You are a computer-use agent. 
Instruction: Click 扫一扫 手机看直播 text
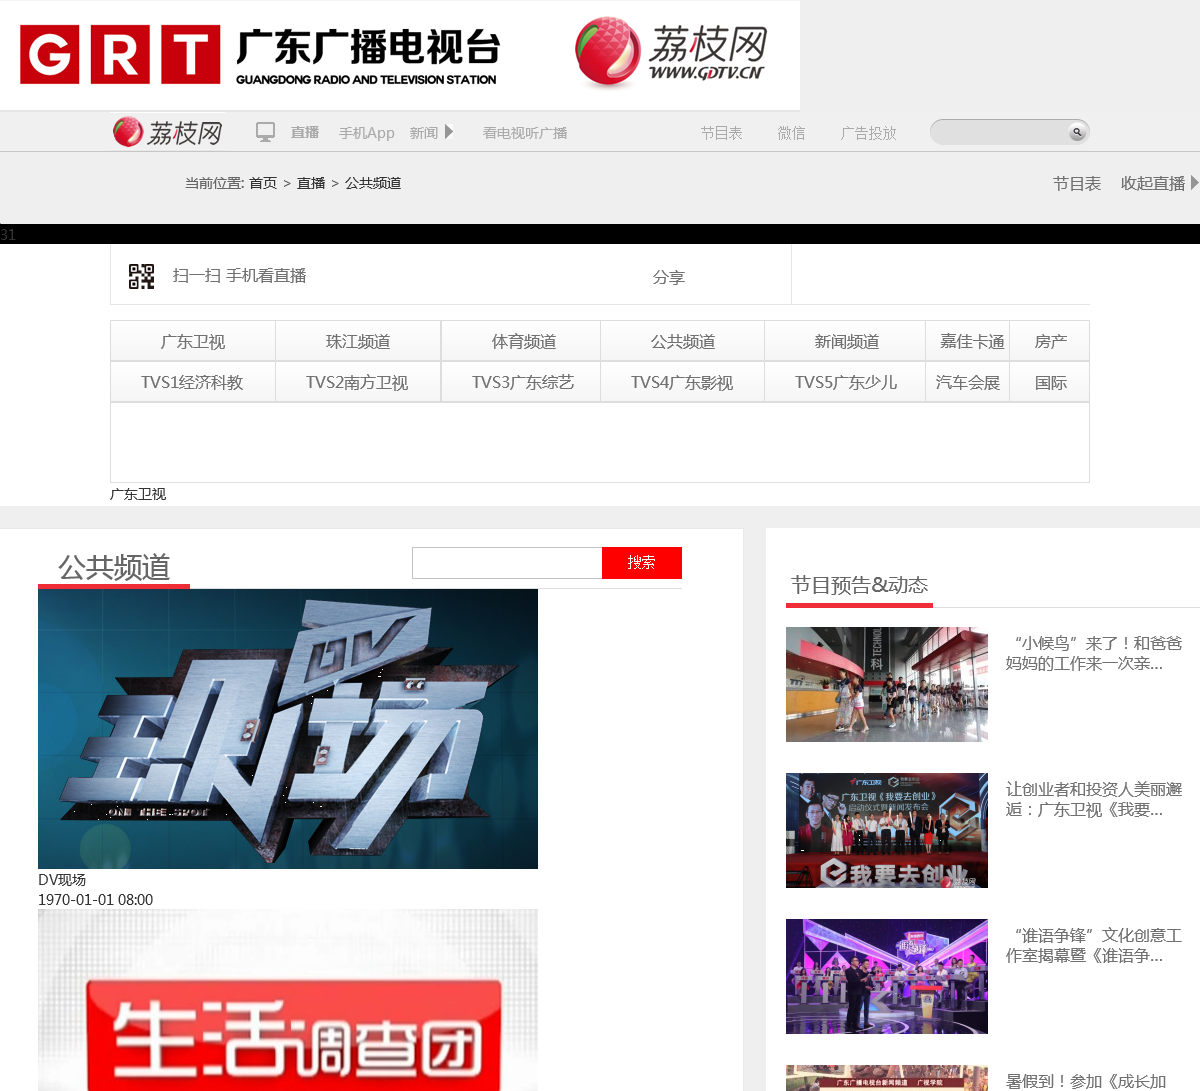coord(239,276)
